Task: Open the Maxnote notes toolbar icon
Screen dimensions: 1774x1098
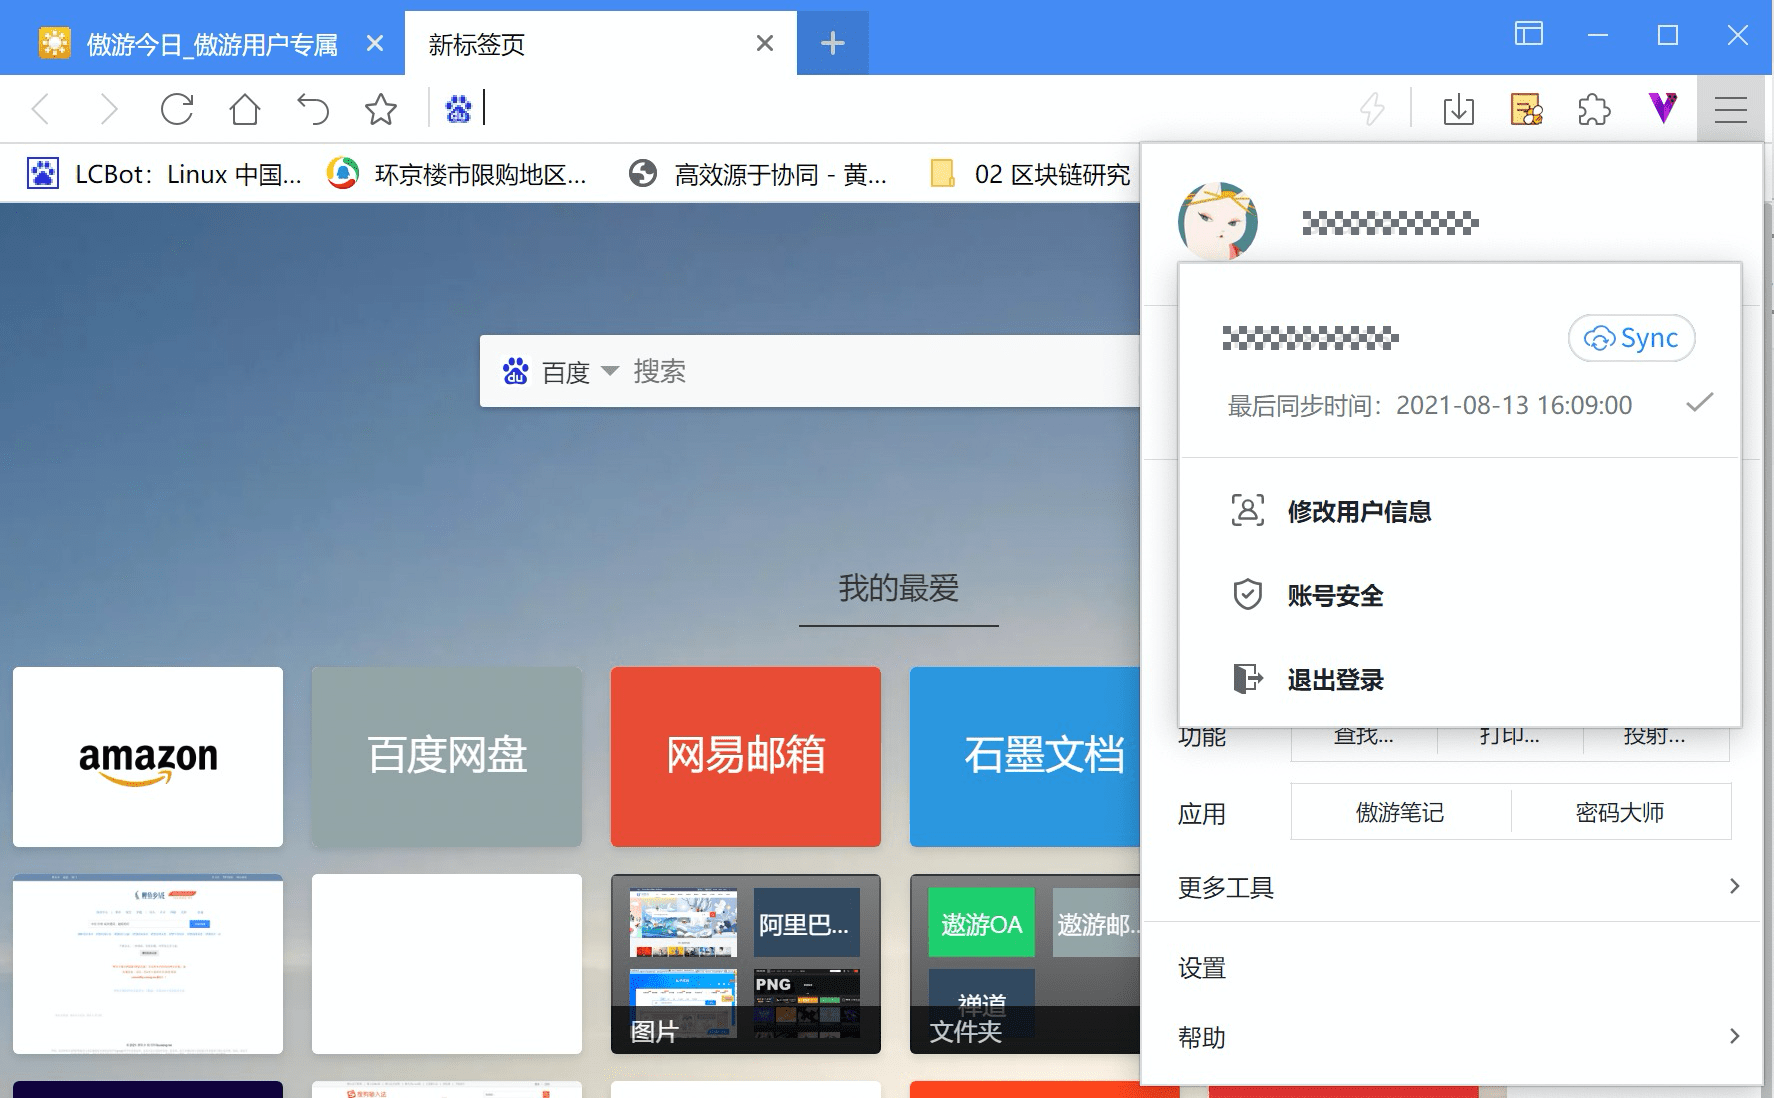Action: pos(1526,108)
